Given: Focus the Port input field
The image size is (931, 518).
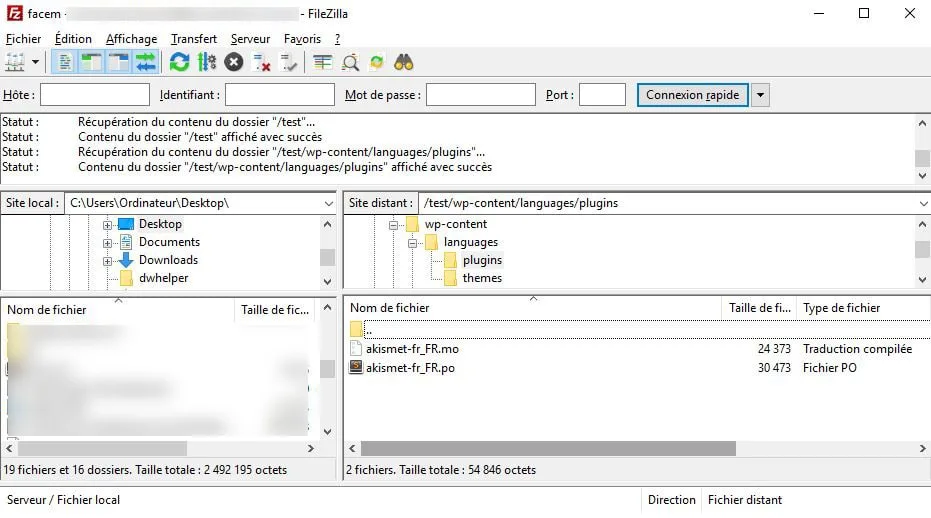Looking at the screenshot, I should pos(602,95).
